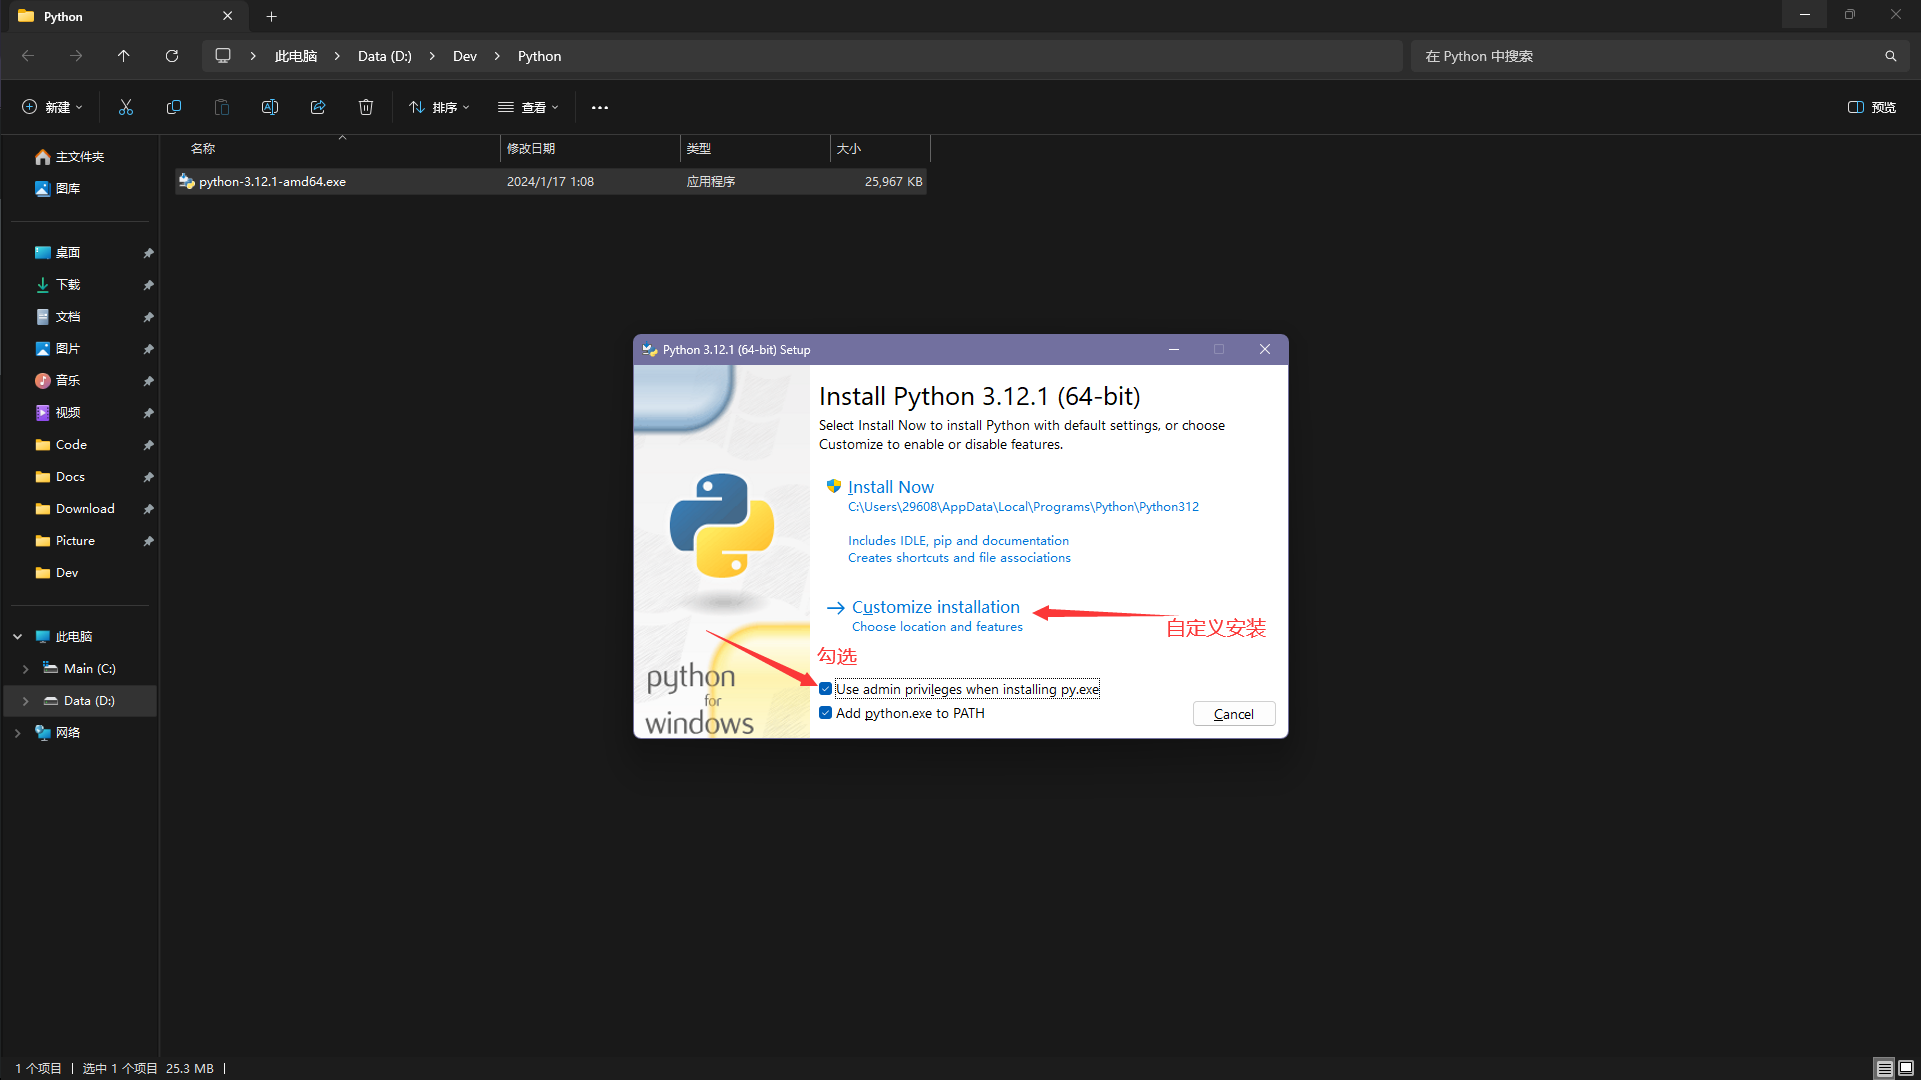Click the Refresh icon beside address bar

[x=172, y=56]
